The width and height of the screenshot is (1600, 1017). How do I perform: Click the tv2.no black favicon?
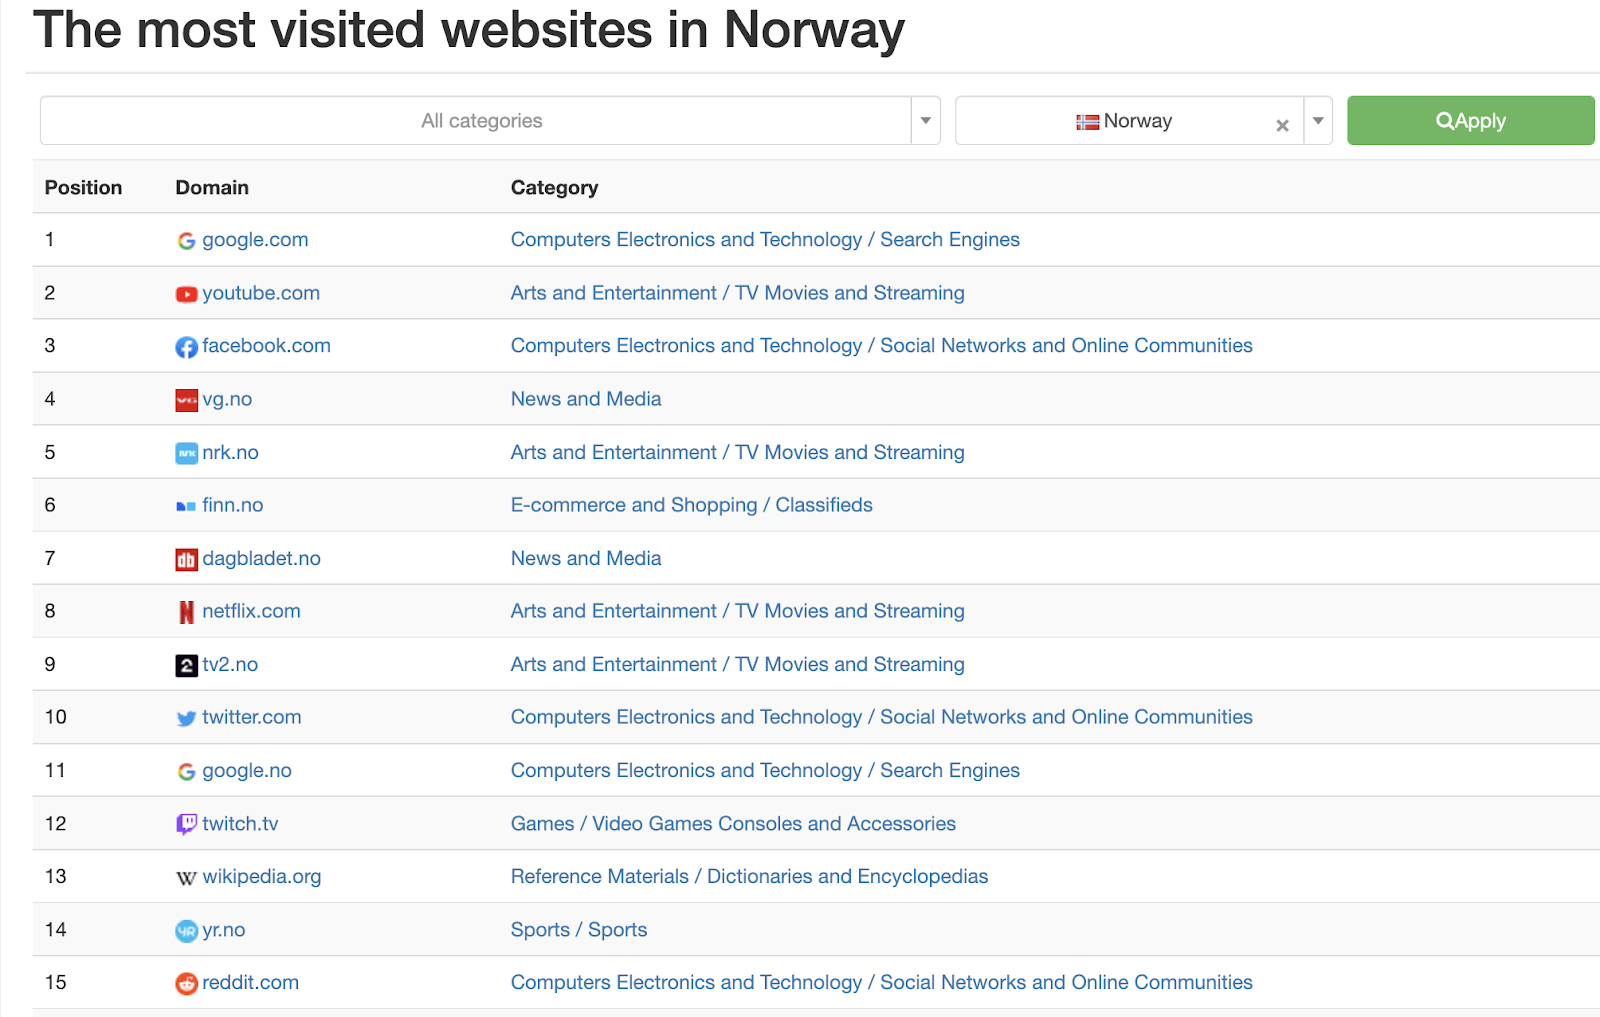[186, 665]
